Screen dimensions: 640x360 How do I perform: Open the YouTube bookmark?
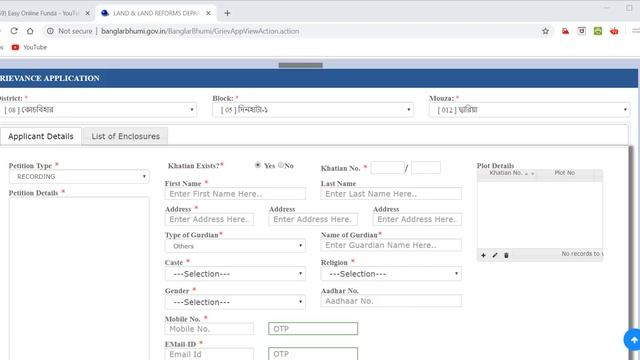tap(29, 47)
